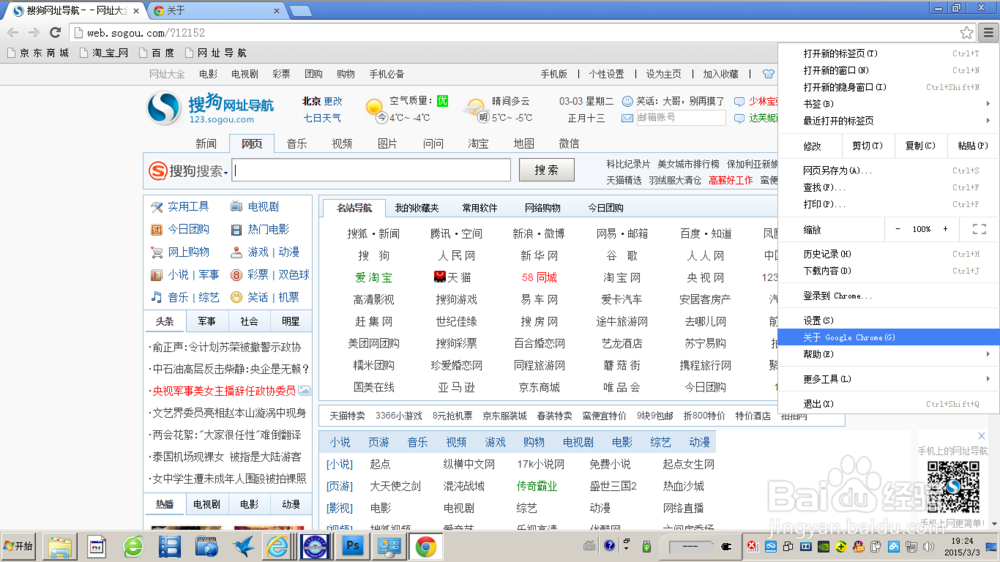Click the 电视剧 tab under 热播
1000x562 pixels.
coord(207,504)
